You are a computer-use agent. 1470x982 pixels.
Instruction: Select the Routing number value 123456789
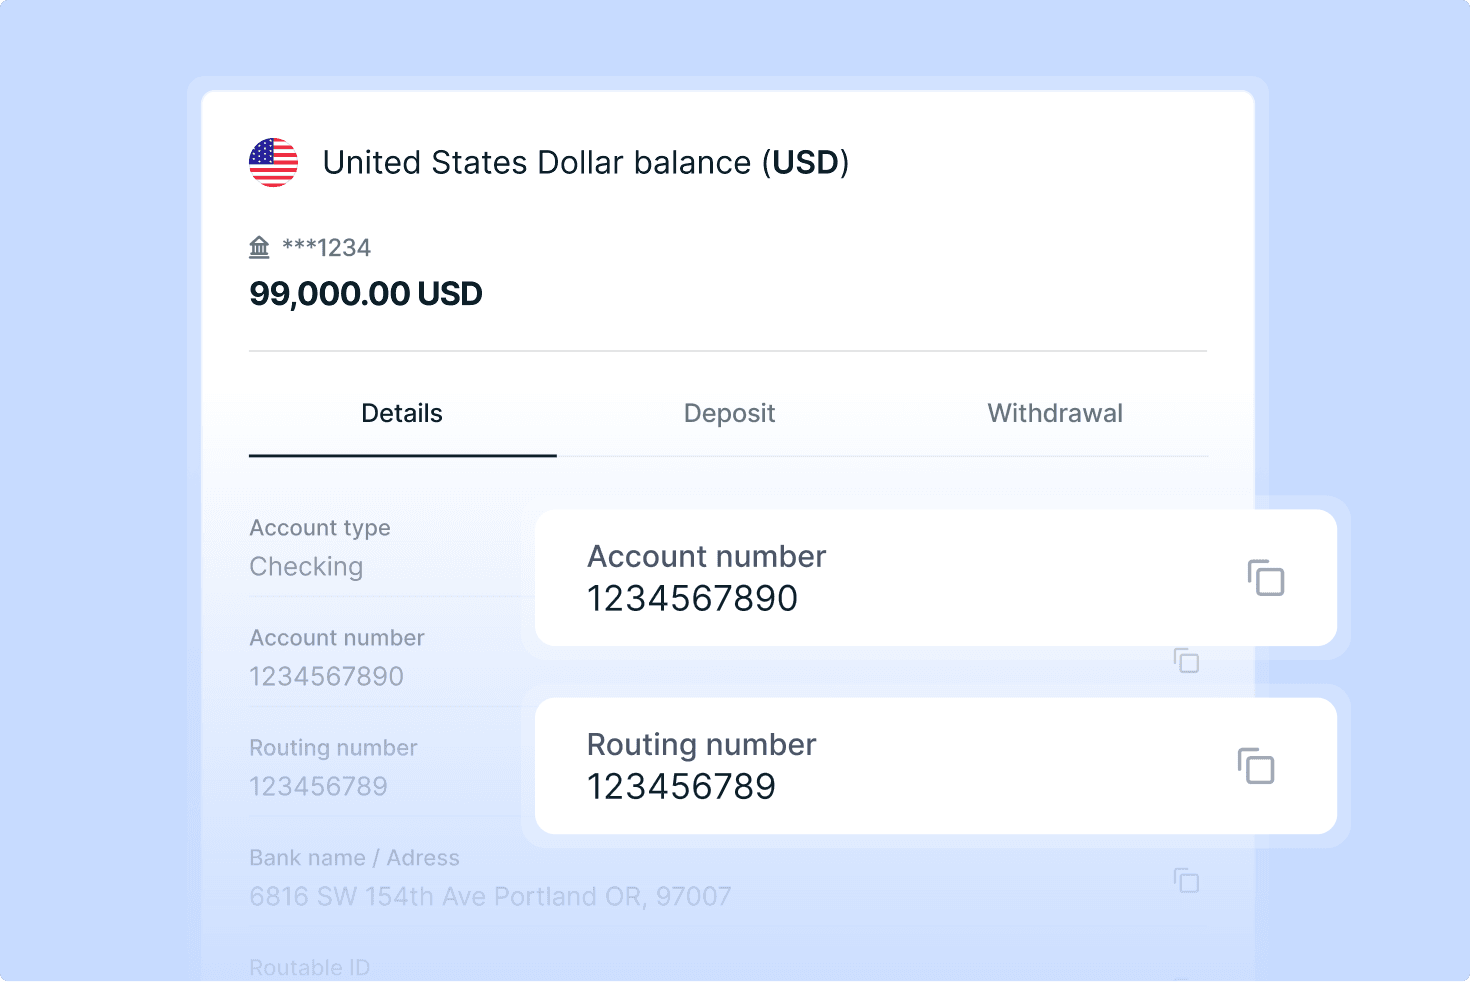[681, 786]
